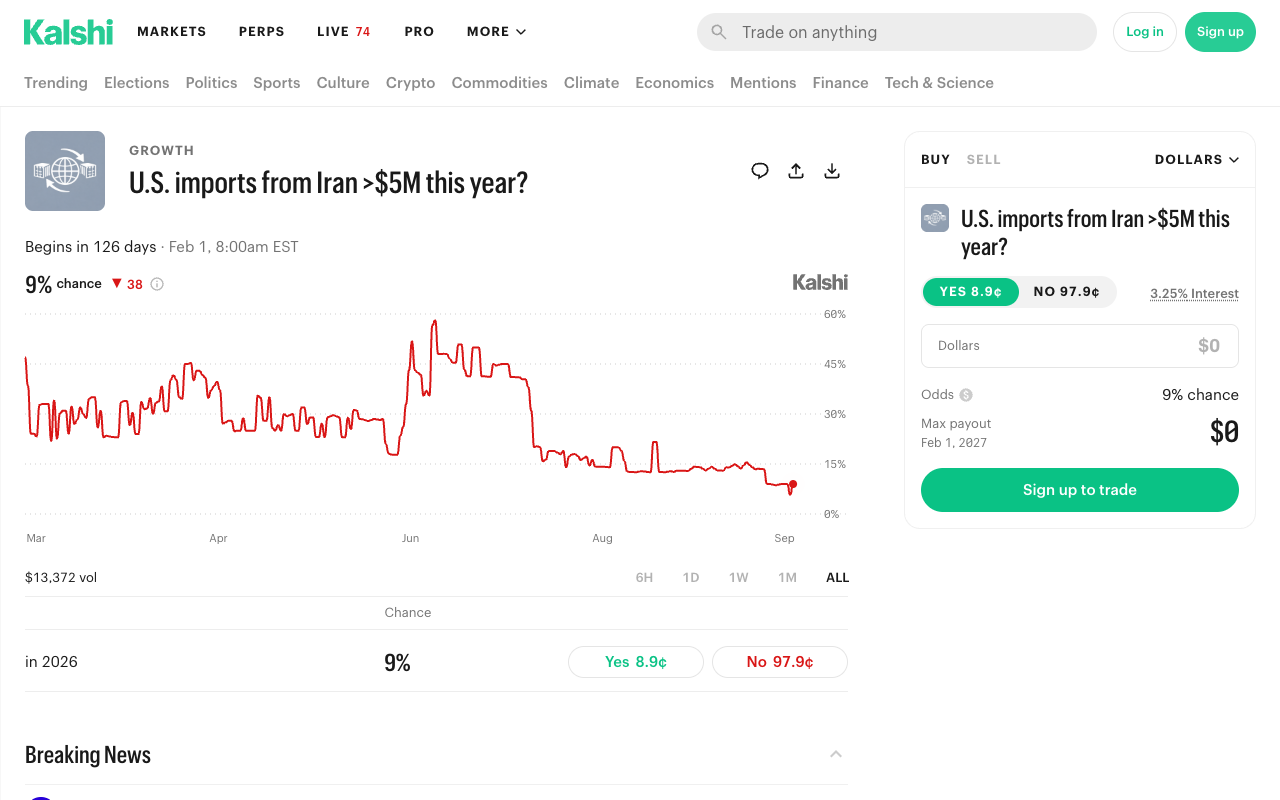Open the MARKETS menu item
The image size is (1280, 800).
[172, 32]
